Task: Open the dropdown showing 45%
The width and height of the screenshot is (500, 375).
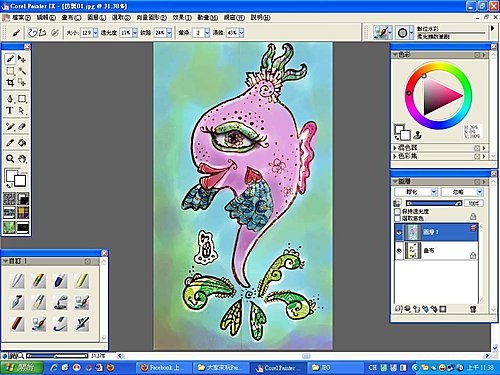Action: (241, 33)
